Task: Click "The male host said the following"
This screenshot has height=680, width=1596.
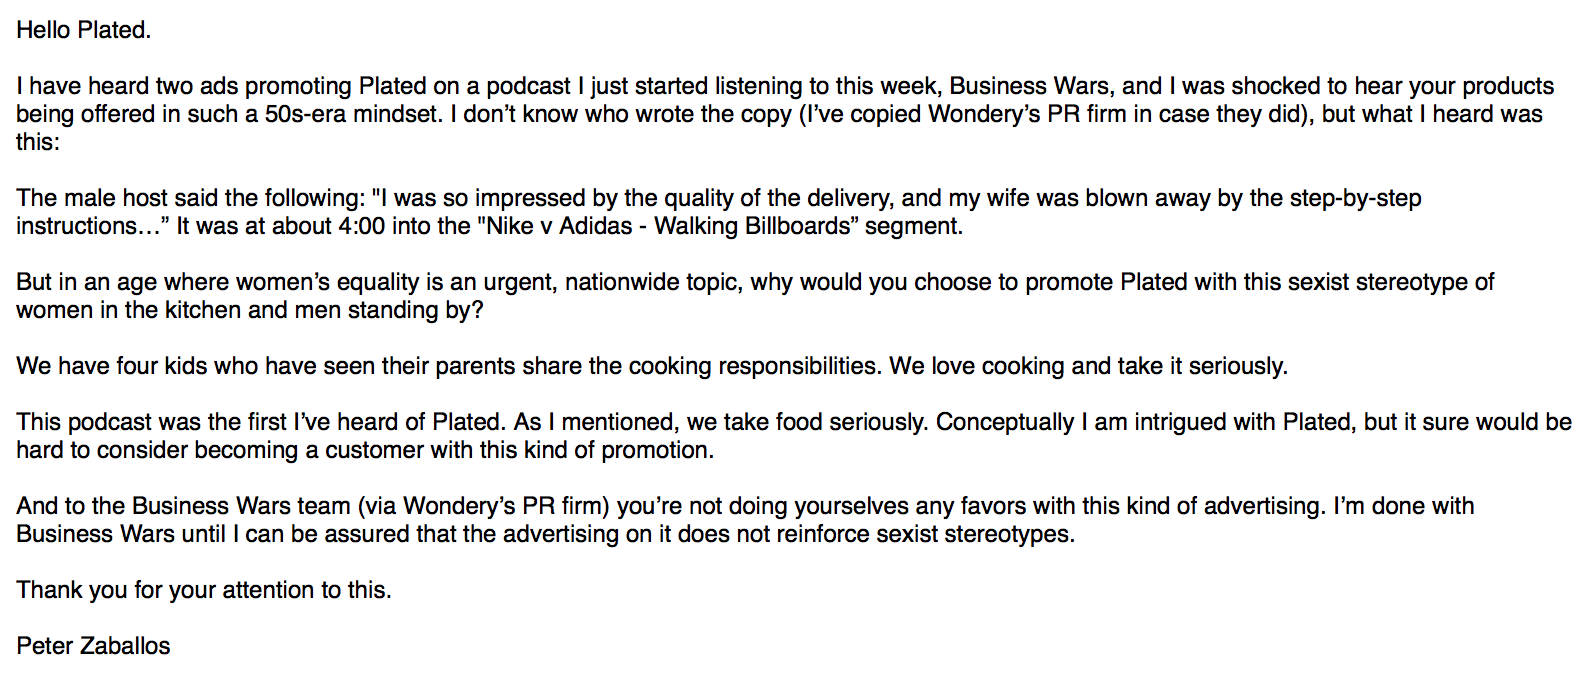Action: point(186,198)
